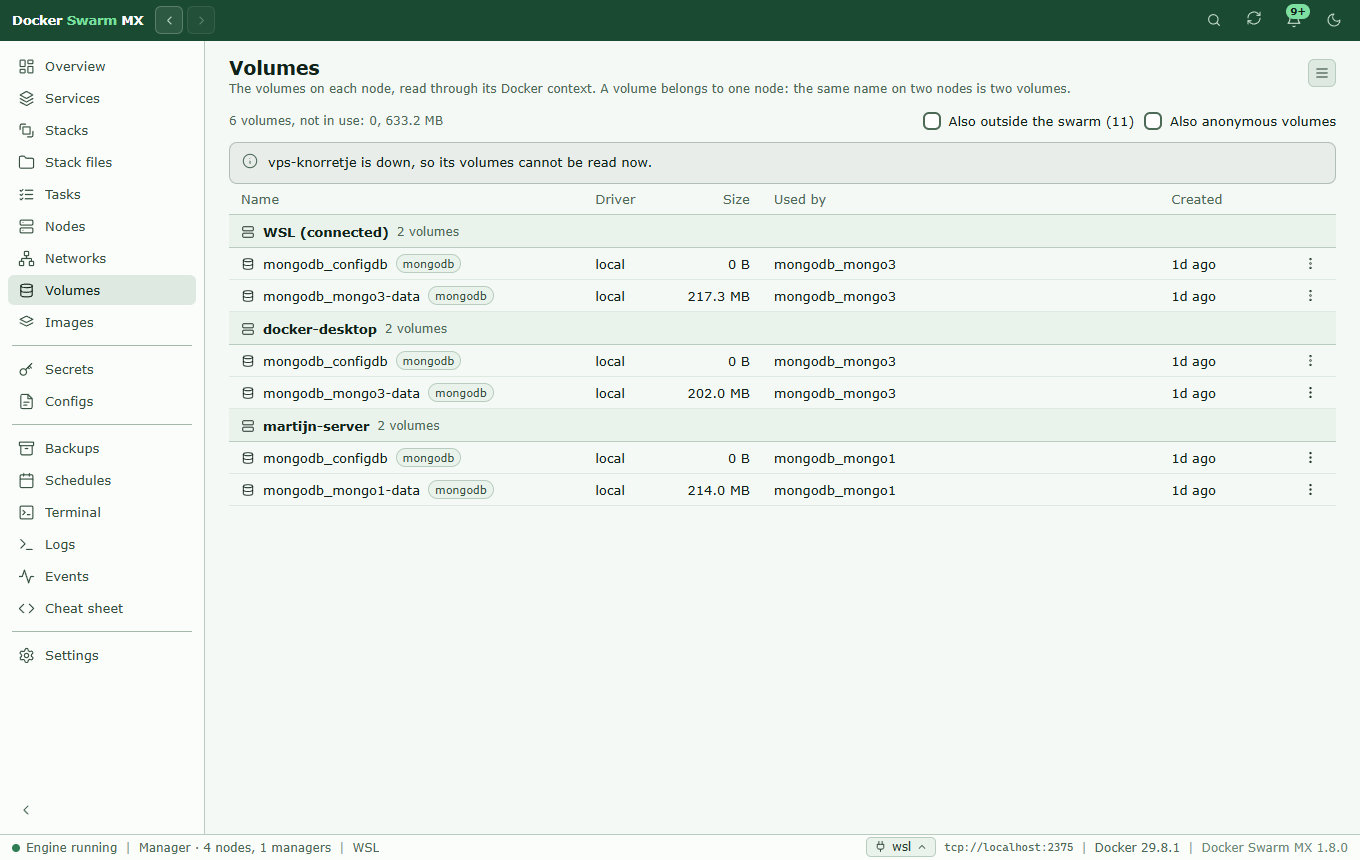The image size is (1360, 860).
Task: Open actions menu for WSL mongodb_configdb
Action: coord(1310,264)
